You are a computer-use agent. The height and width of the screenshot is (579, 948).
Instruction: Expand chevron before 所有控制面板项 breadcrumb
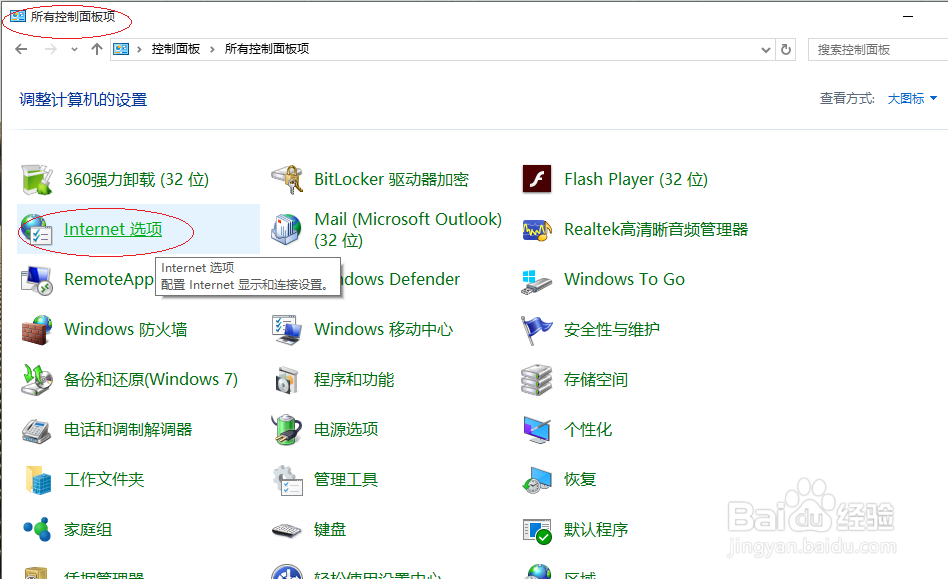tap(212, 50)
